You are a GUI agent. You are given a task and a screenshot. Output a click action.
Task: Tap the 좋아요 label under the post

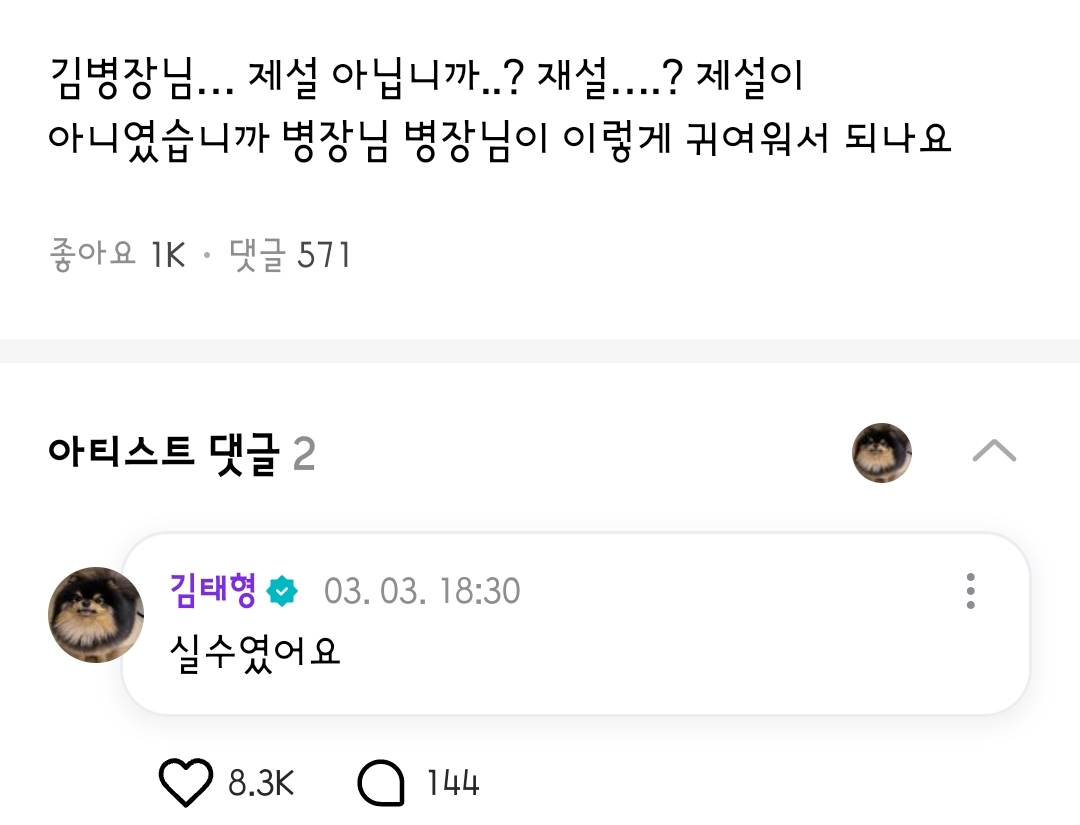coord(91,256)
